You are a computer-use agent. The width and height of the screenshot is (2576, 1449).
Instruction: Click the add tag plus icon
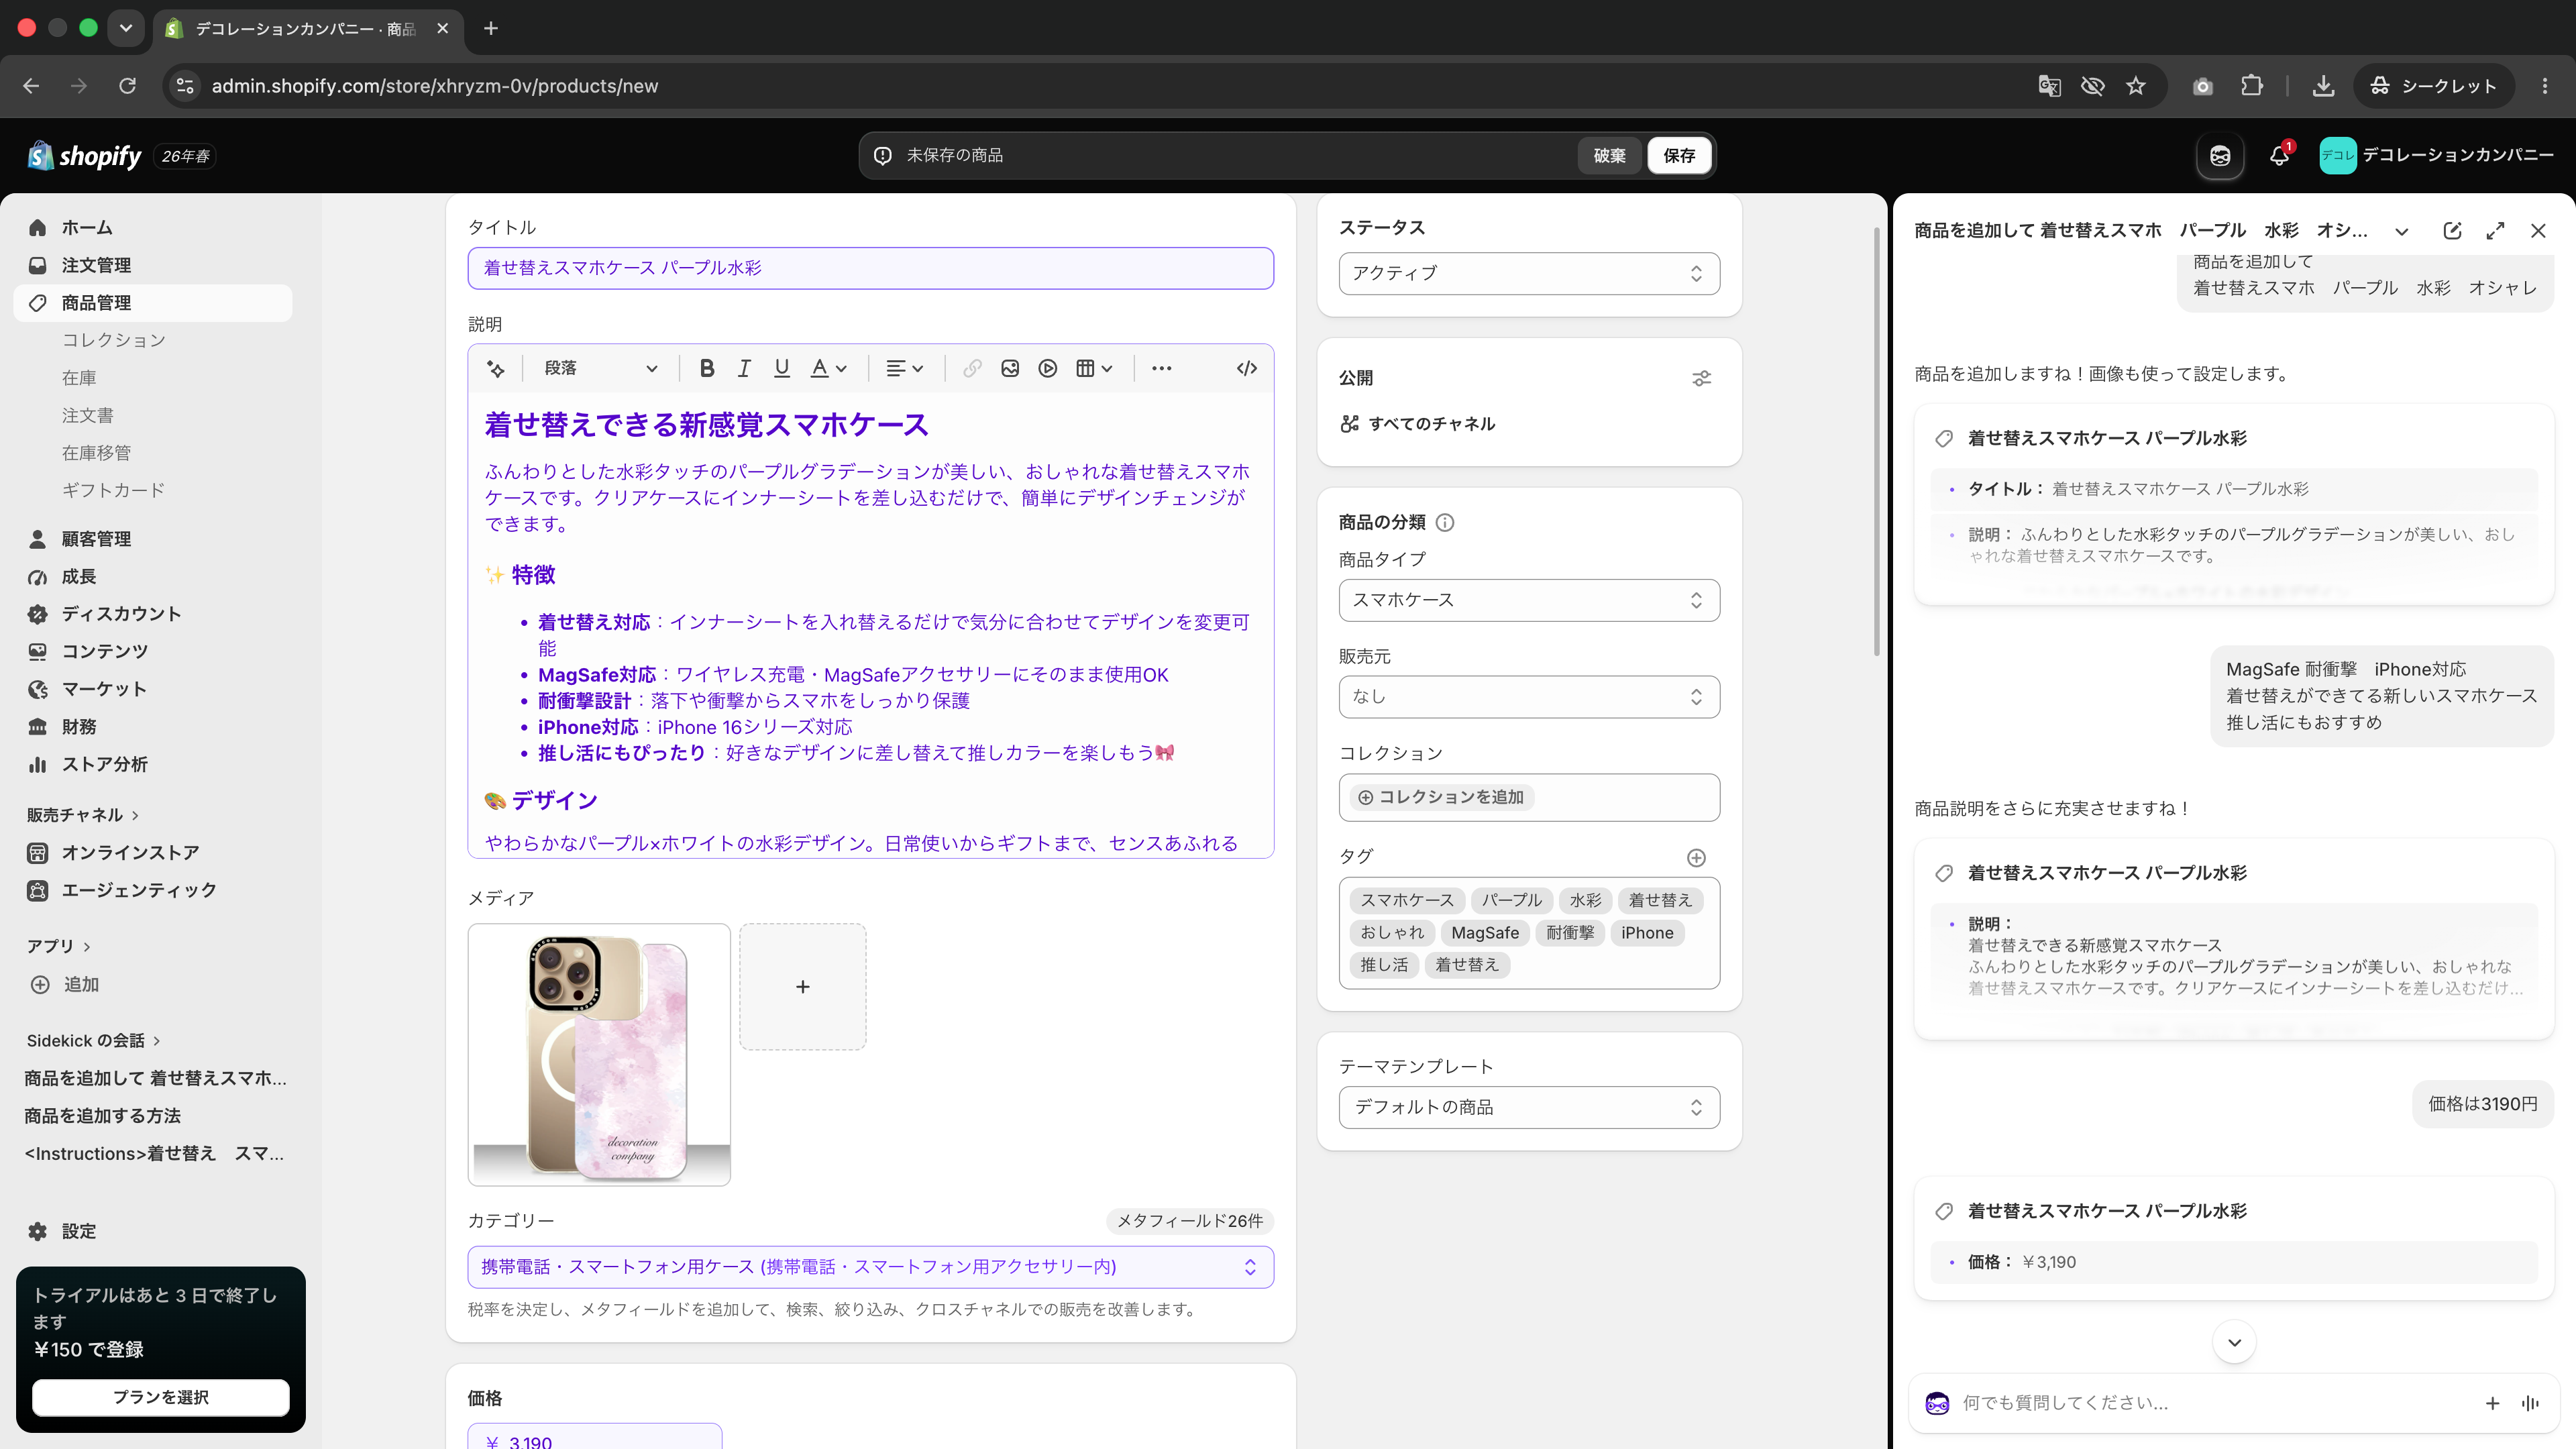pyautogui.click(x=1696, y=858)
